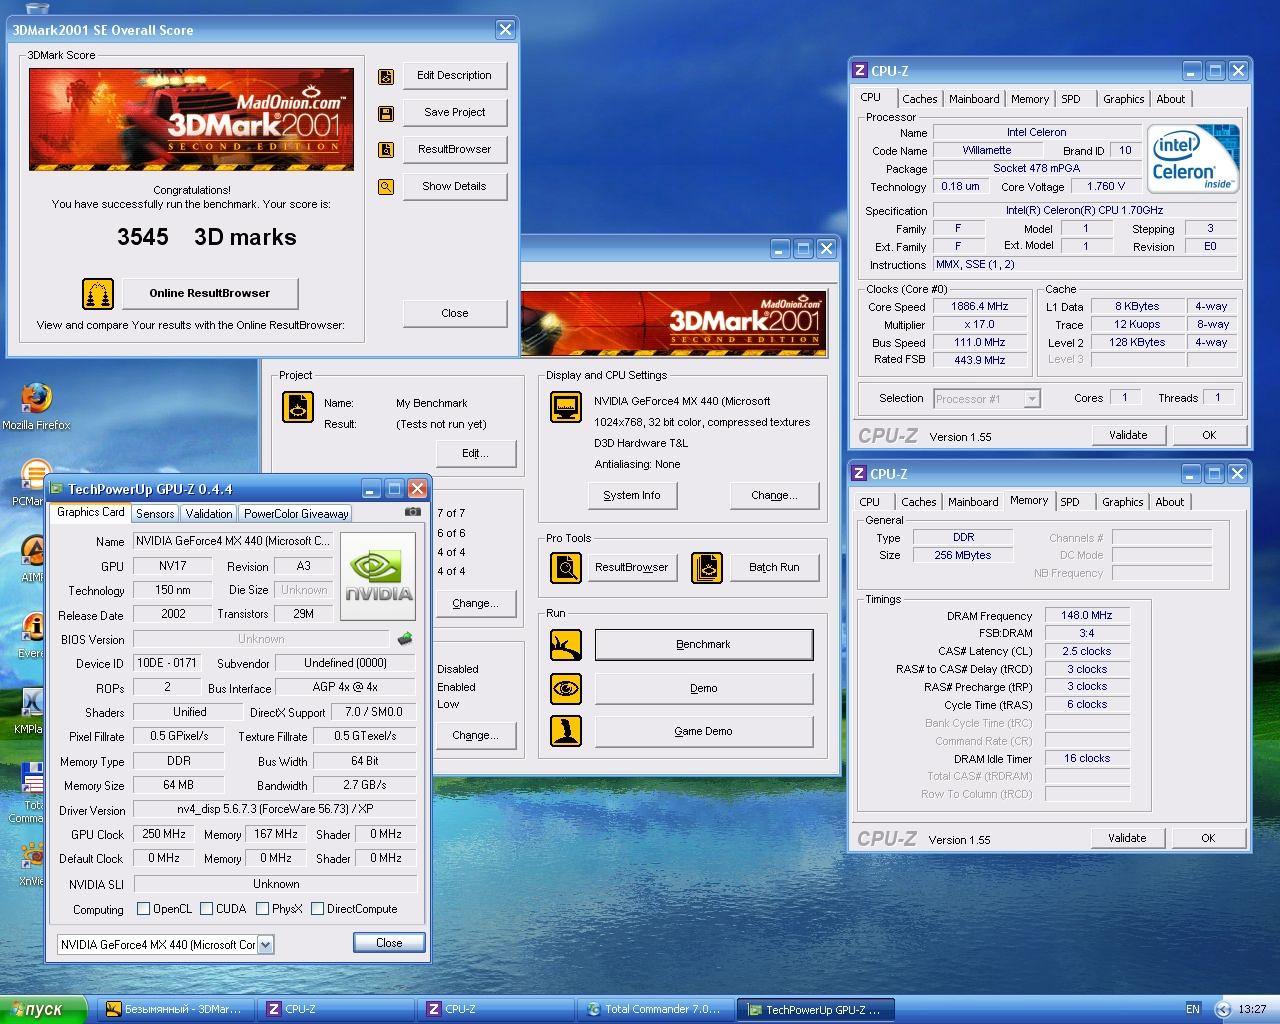Click the BIOS save chip icon in GPU-Z
The image size is (1280, 1024).
tap(405, 639)
